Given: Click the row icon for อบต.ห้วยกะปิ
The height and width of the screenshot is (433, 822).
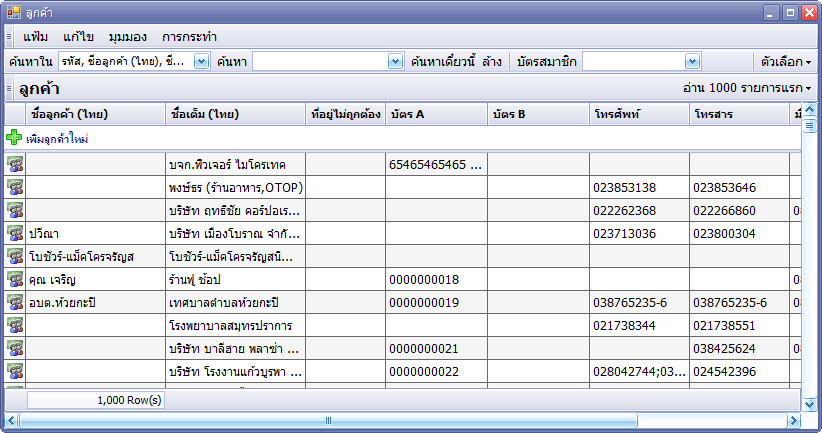Looking at the screenshot, I should (15, 302).
